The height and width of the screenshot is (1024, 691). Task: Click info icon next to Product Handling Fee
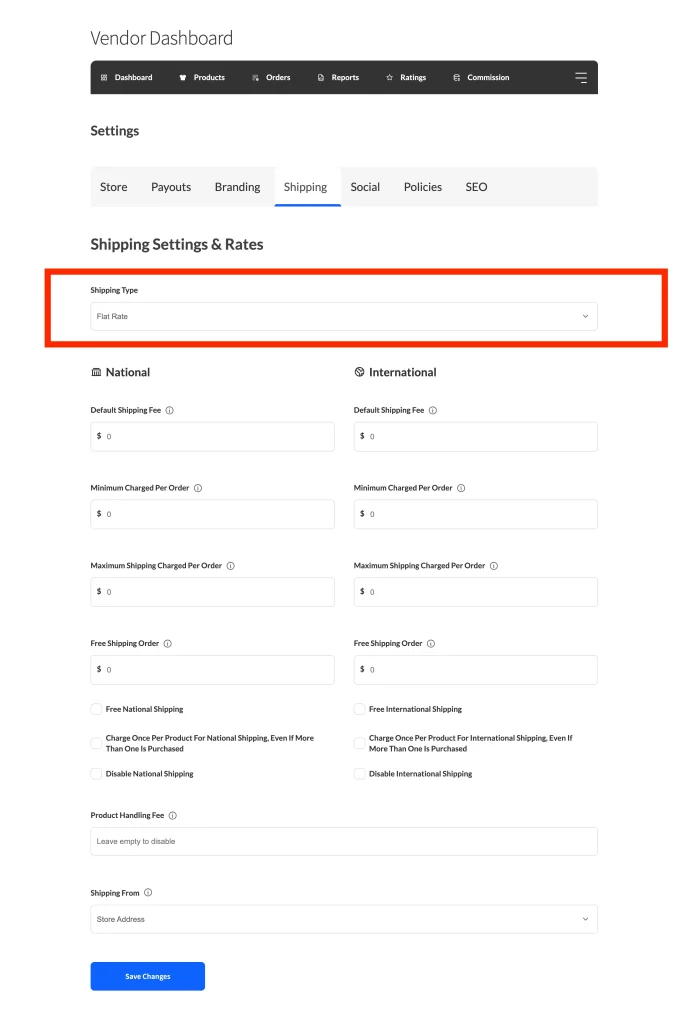coord(173,816)
